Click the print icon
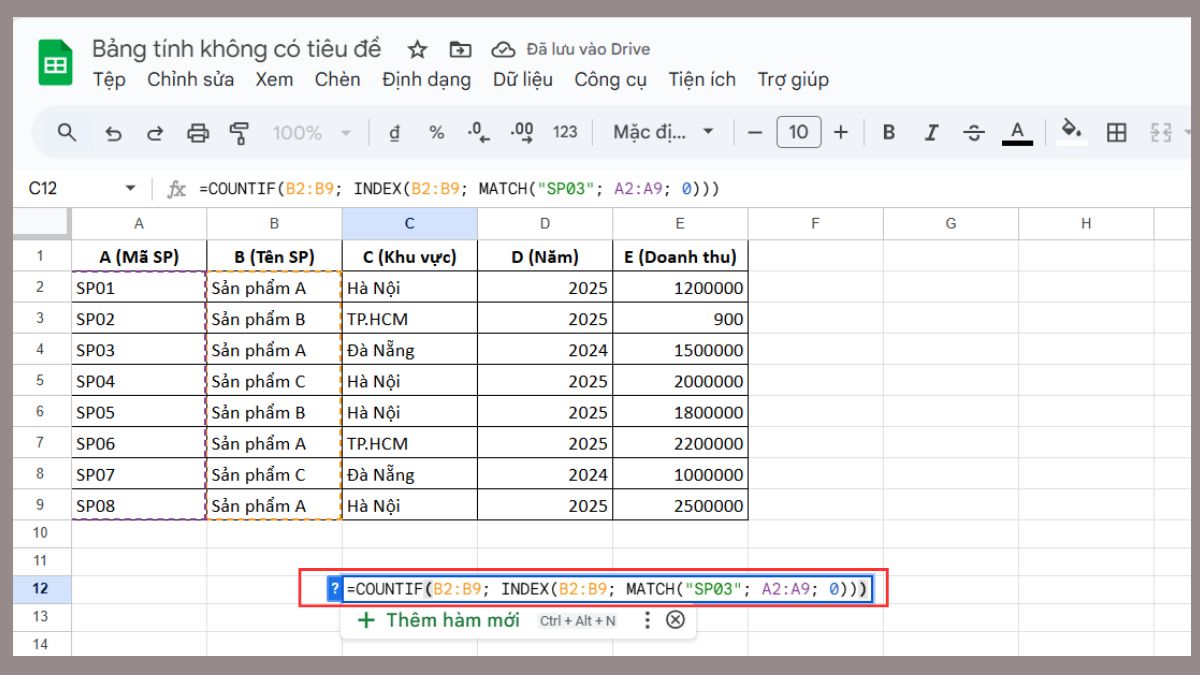Viewport: 1200px width, 675px height. pos(199,132)
